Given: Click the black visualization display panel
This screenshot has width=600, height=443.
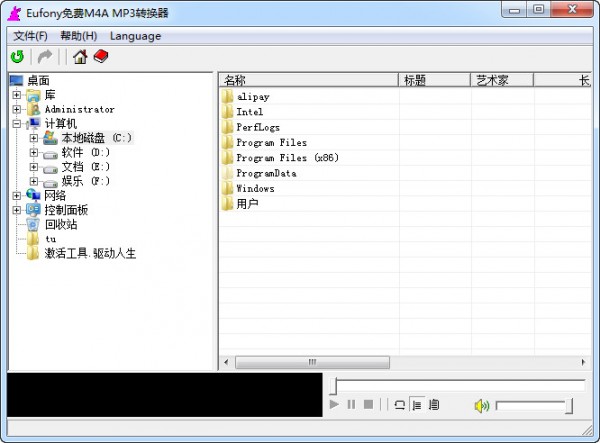Looking at the screenshot, I should pos(165,395).
